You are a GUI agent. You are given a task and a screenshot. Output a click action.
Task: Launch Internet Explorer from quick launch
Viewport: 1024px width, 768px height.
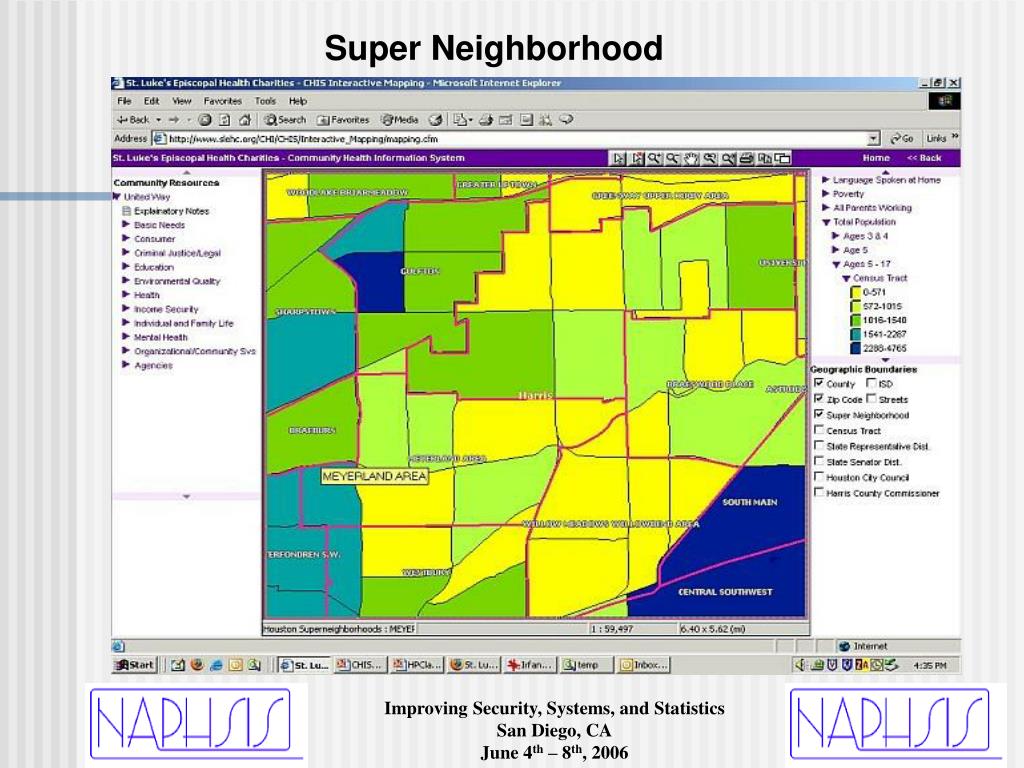click(216, 665)
